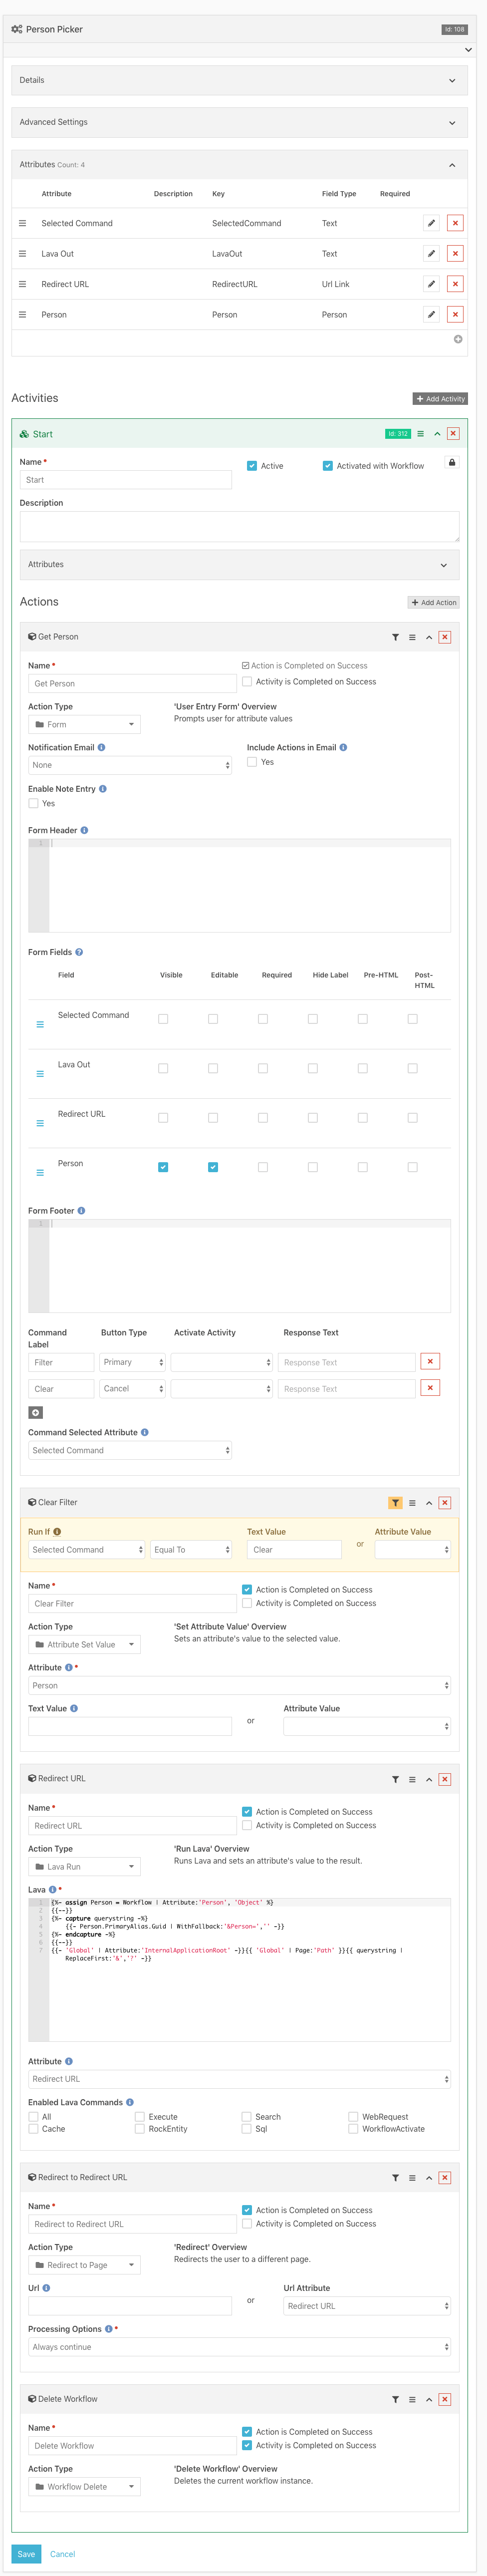Viewport: 487px width, 2576px height.
Task: Add a new command button with the plus icon
Action: point(35,1412)
